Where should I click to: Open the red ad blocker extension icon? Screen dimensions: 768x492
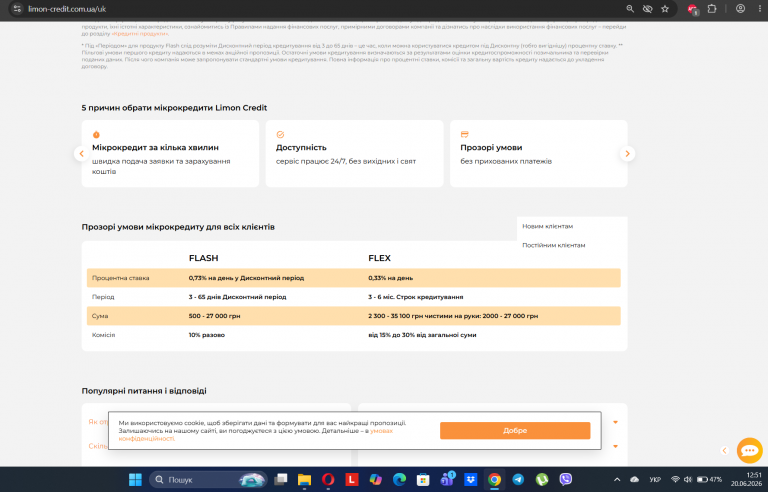pos(693,9)
